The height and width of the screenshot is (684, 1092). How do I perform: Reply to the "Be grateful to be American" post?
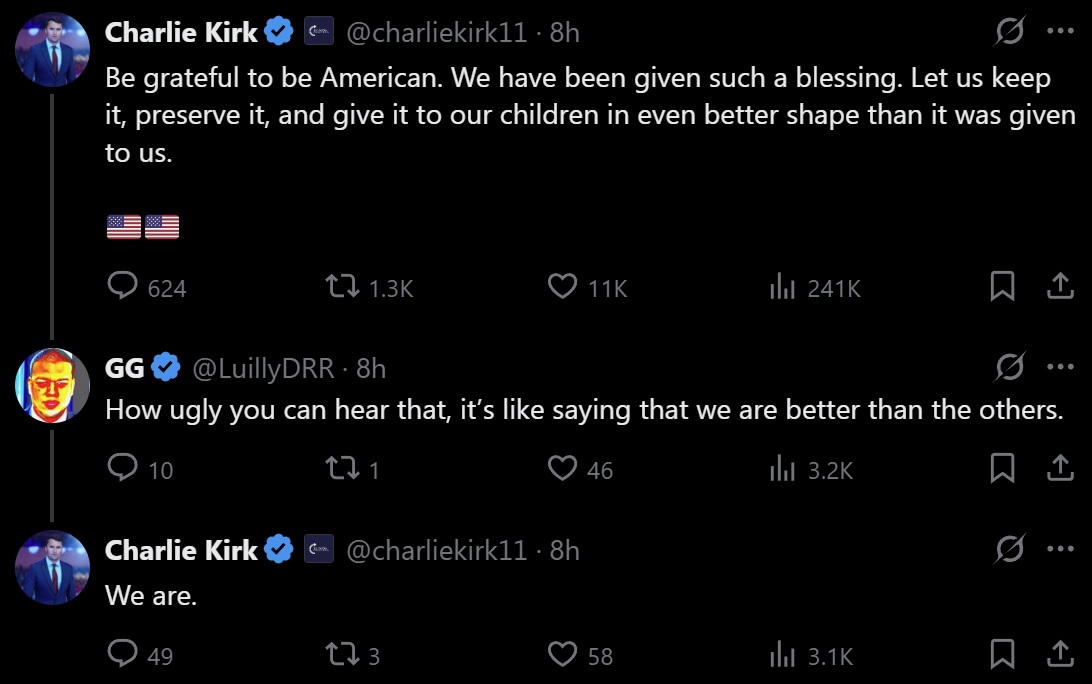(x=122, y=287)
